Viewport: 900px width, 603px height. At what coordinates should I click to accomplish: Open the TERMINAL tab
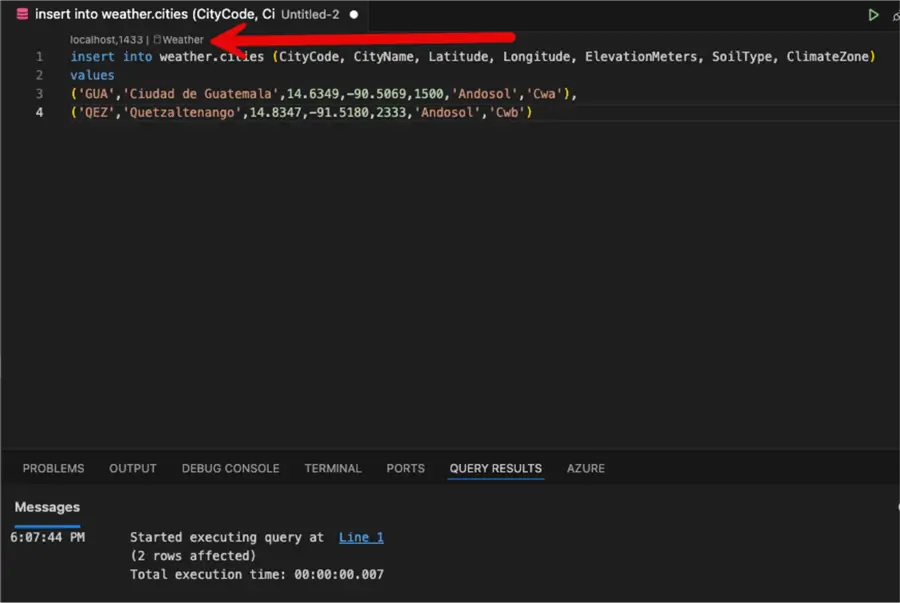point(332,468)
